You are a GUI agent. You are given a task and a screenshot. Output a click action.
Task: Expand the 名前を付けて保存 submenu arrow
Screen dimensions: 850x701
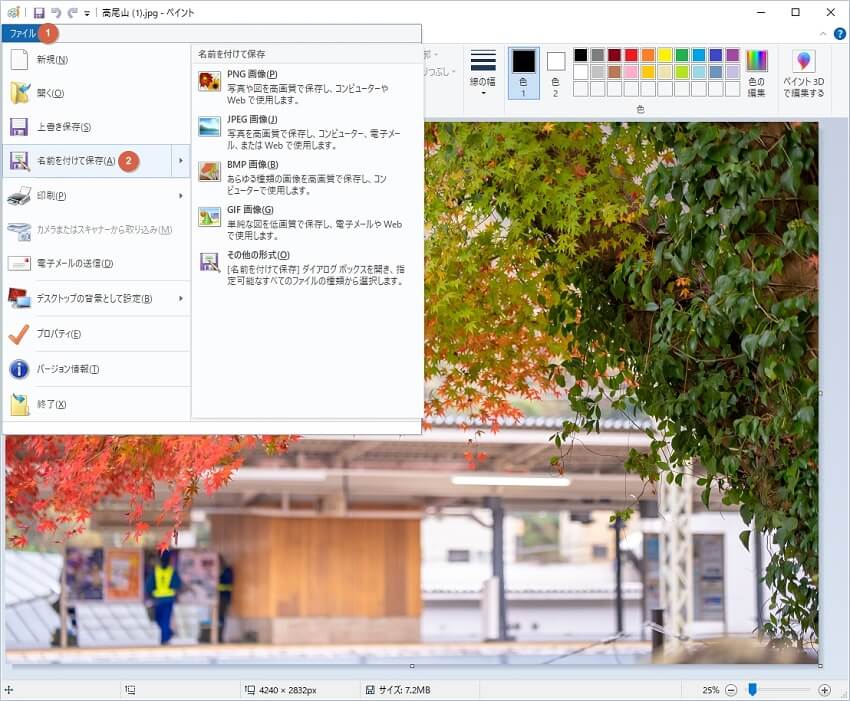coord(180,160)
